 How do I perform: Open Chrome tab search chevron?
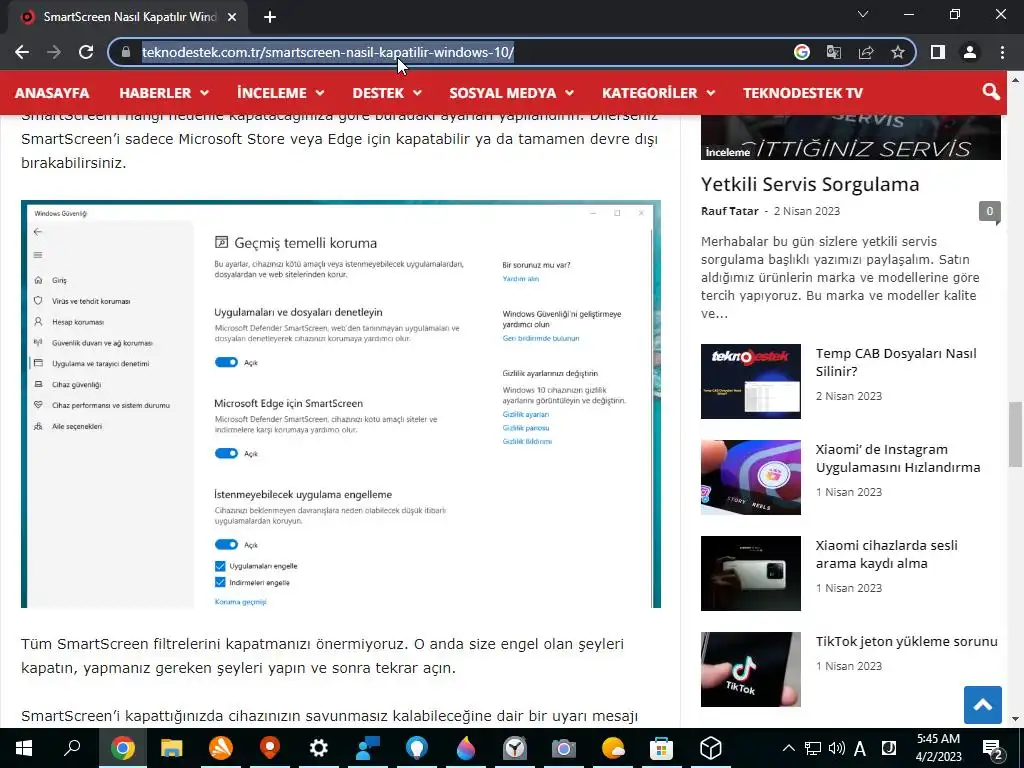tap(863, 14)
